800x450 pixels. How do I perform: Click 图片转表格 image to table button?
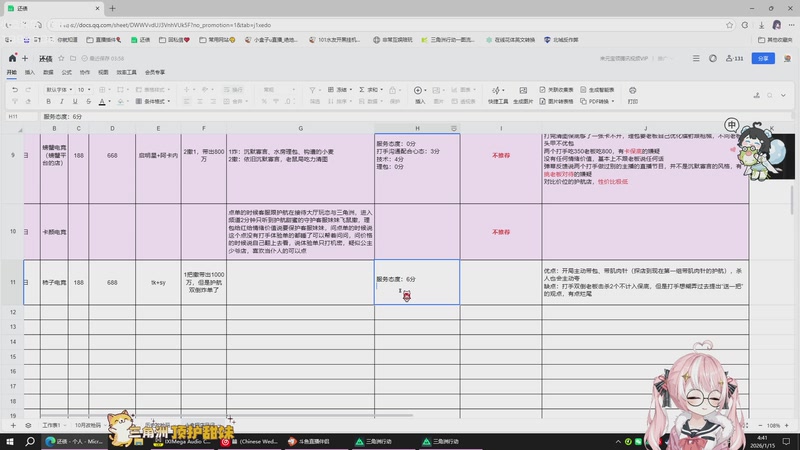(x=556, y=102)
